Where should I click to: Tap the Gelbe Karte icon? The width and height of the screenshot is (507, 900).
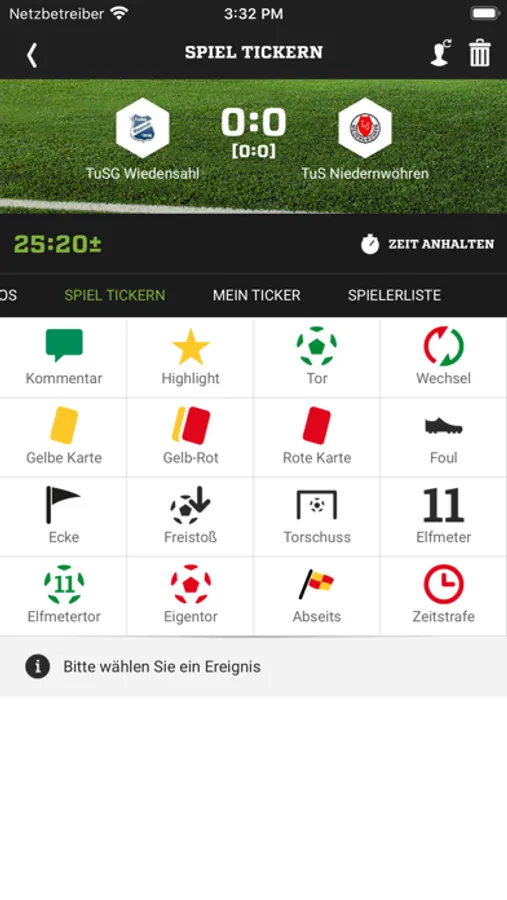coord(63,437)
